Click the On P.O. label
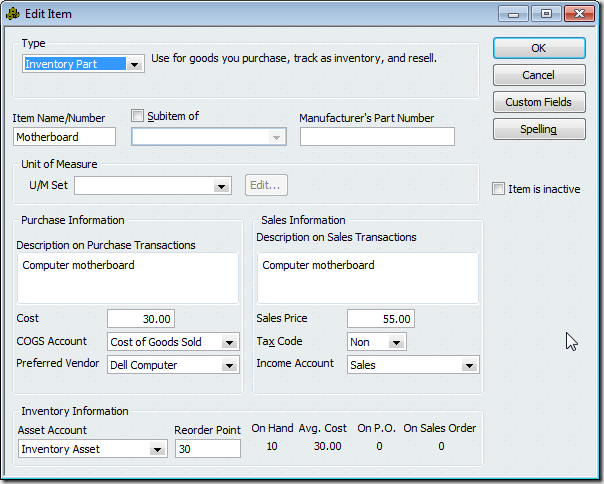604x484 pixels. [x=376, y=428]
